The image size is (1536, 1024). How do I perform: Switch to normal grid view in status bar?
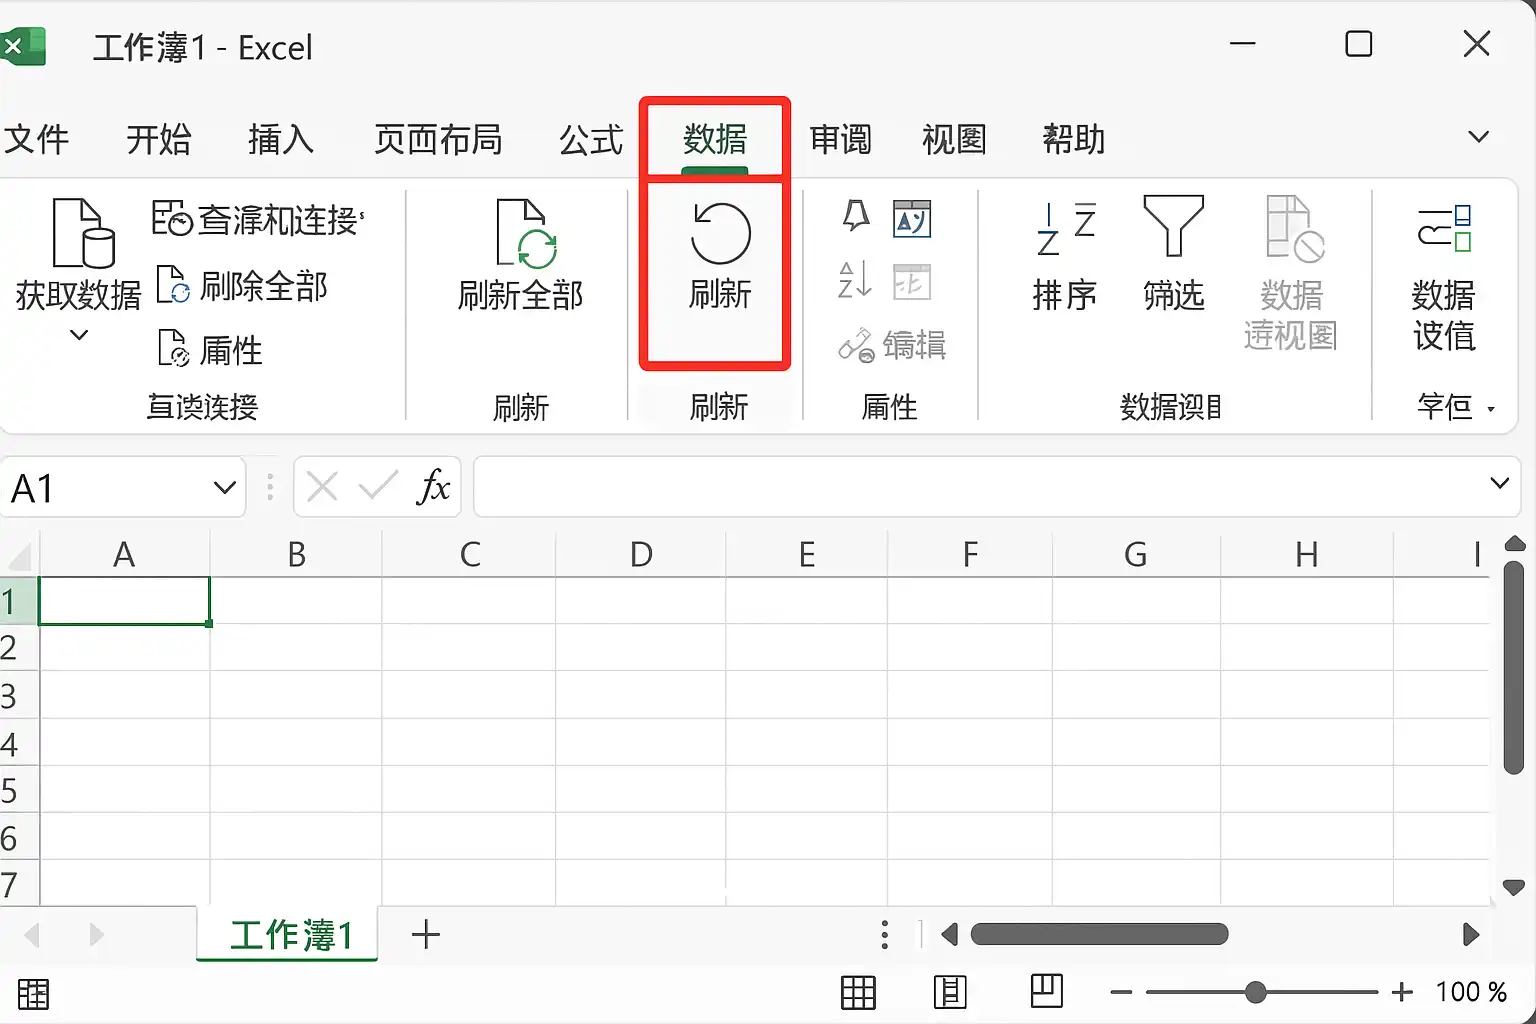coord(858,992)
